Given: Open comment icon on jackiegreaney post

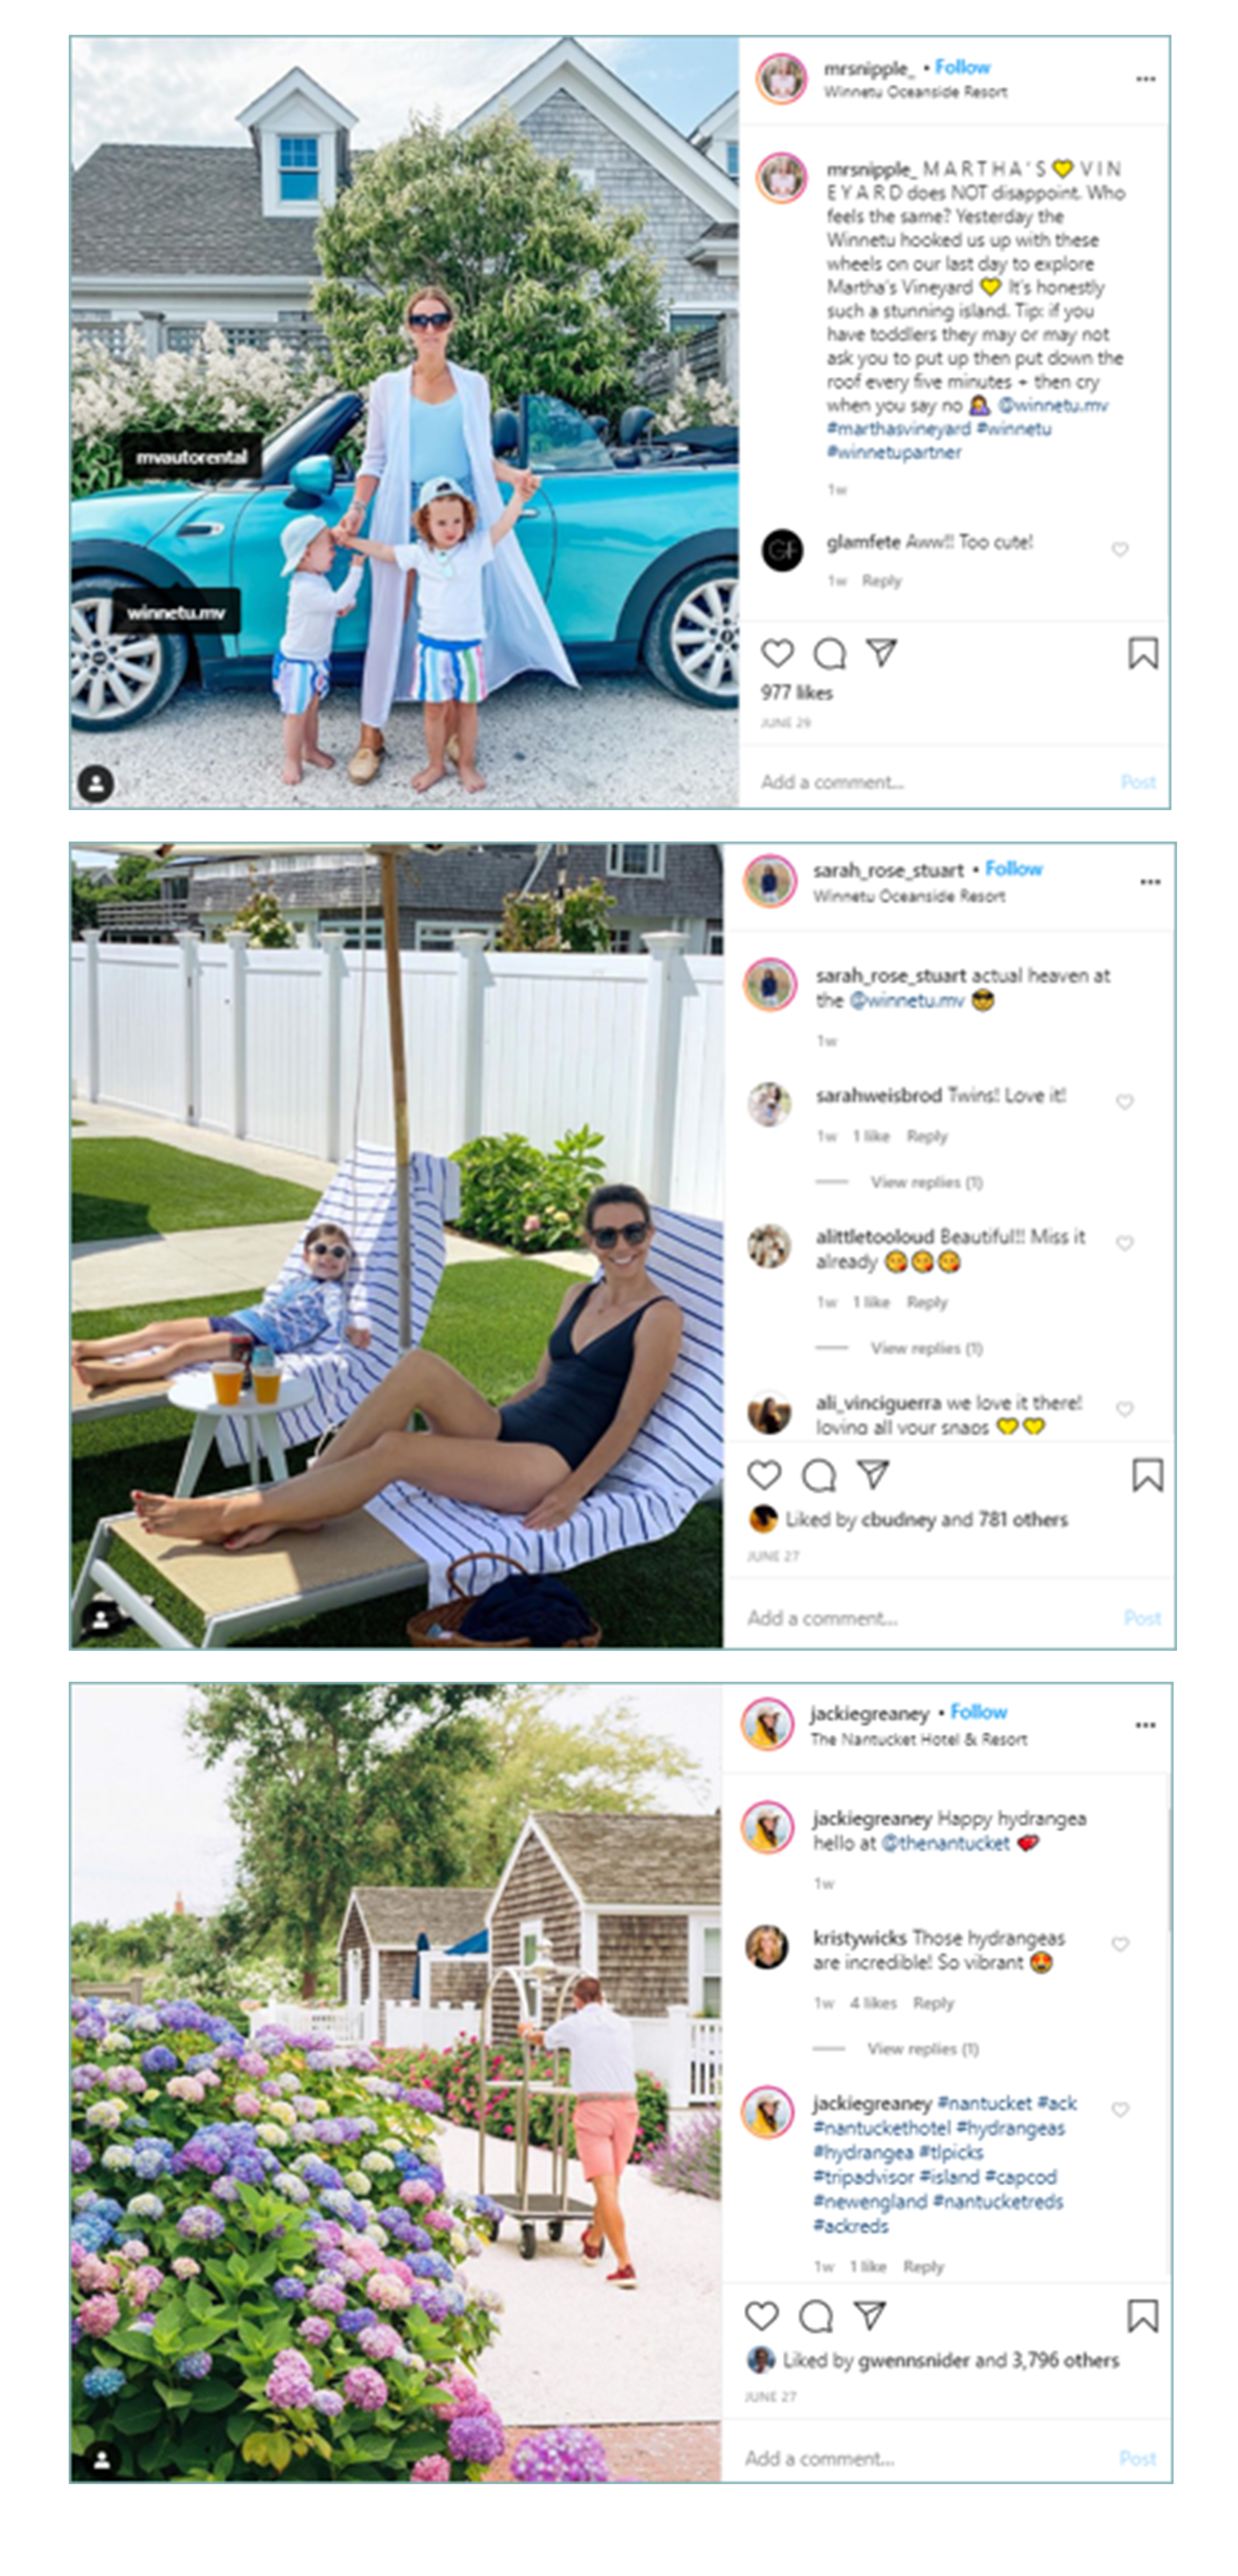Looking at the screenshot, I should (x=816, y=2315).
